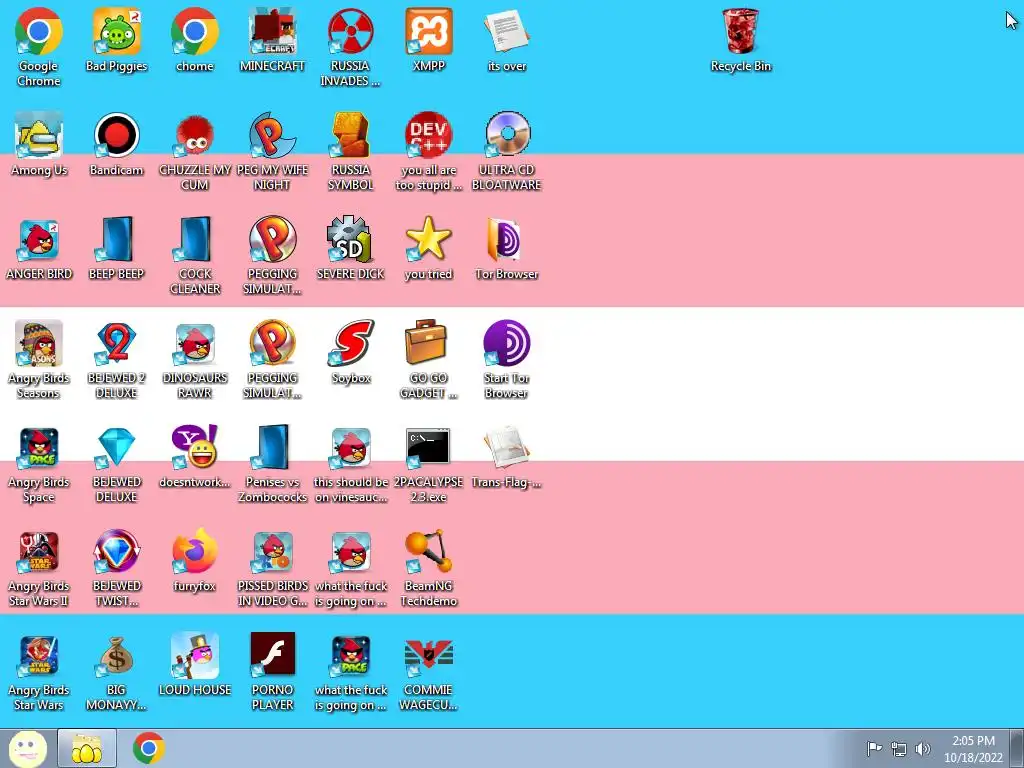Open the pinned eggs folder in taskbar
This screenshot has height=768, width=1024.
click(87, 748)
